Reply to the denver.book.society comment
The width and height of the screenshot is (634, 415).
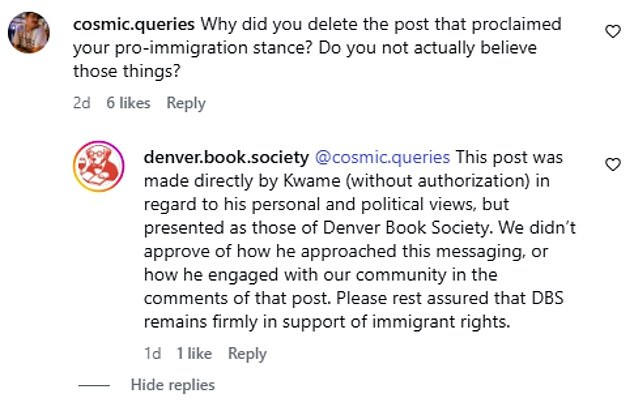click(247, 353)
